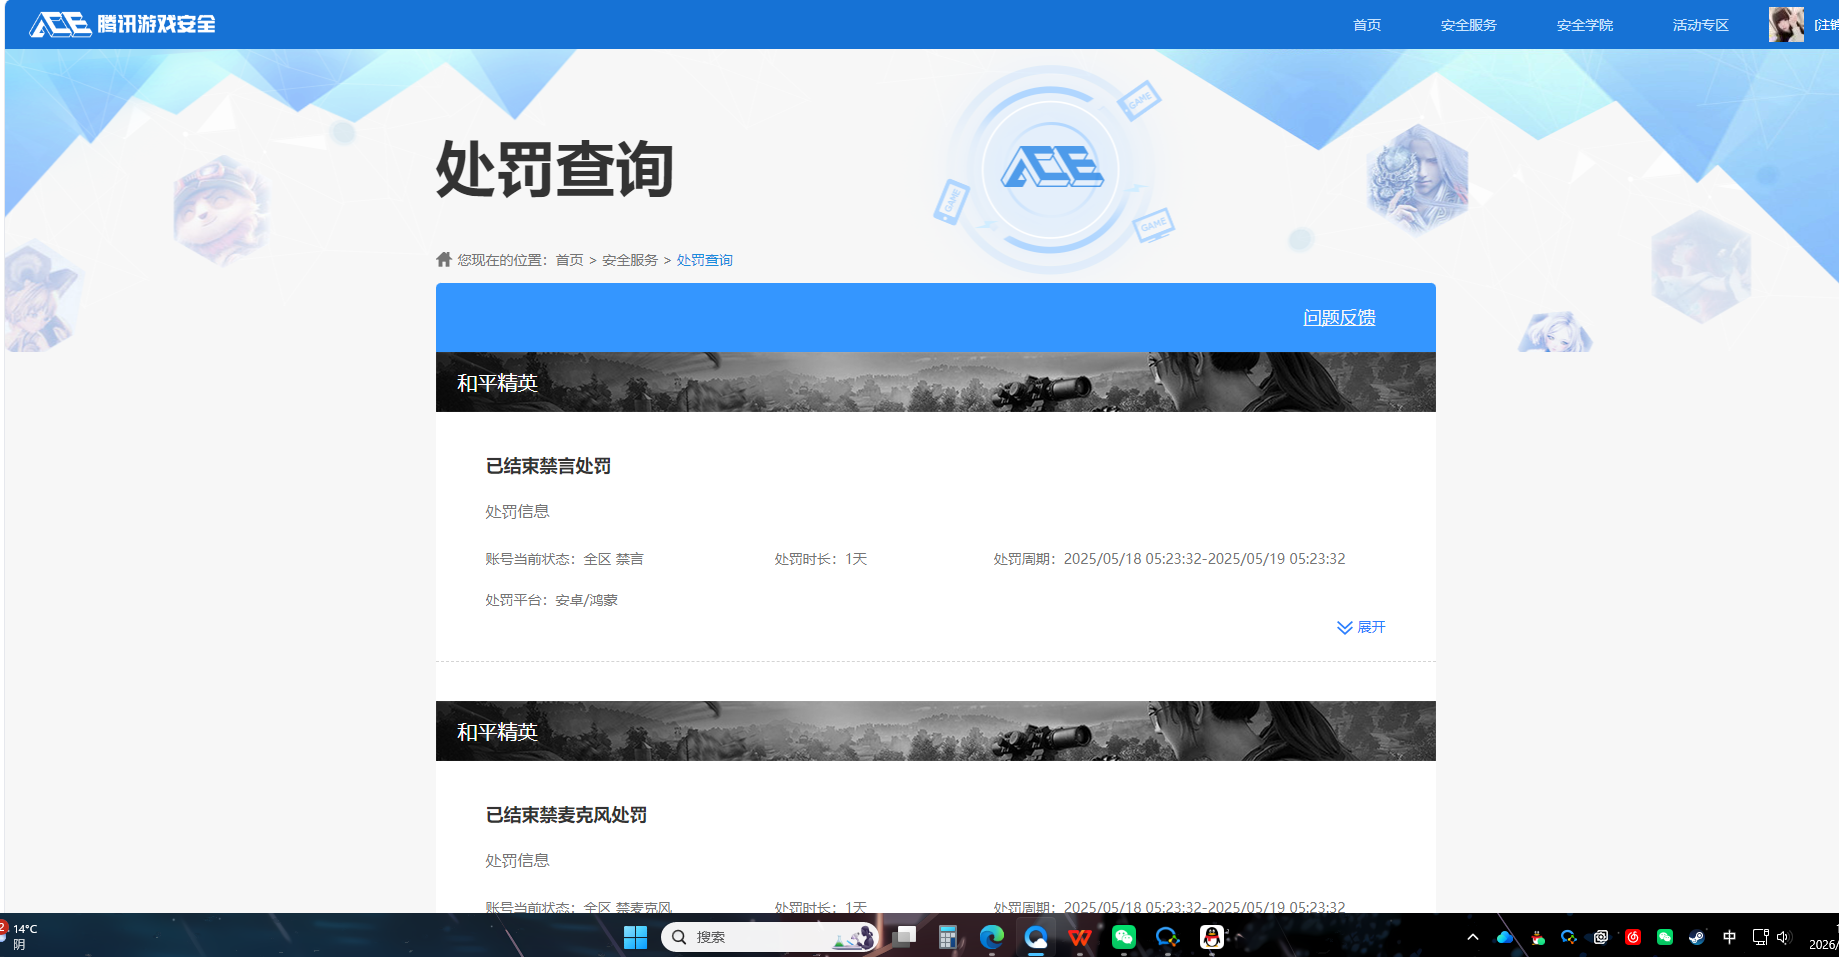1839x957 pixels.
Task: Click the 腾讯游戏安全 ACE logo
Action: 120,24
